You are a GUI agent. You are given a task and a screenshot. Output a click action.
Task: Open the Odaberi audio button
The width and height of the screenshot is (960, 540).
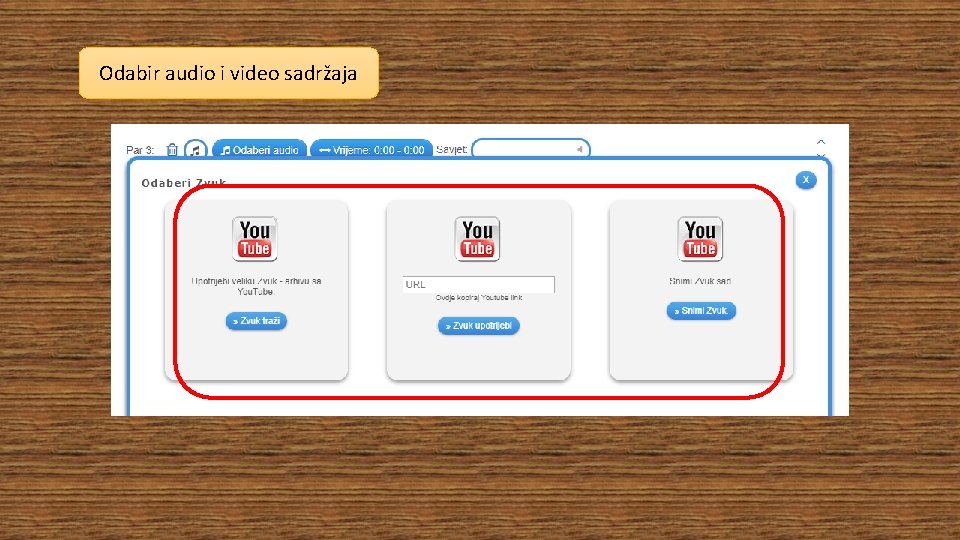[260, 149]
